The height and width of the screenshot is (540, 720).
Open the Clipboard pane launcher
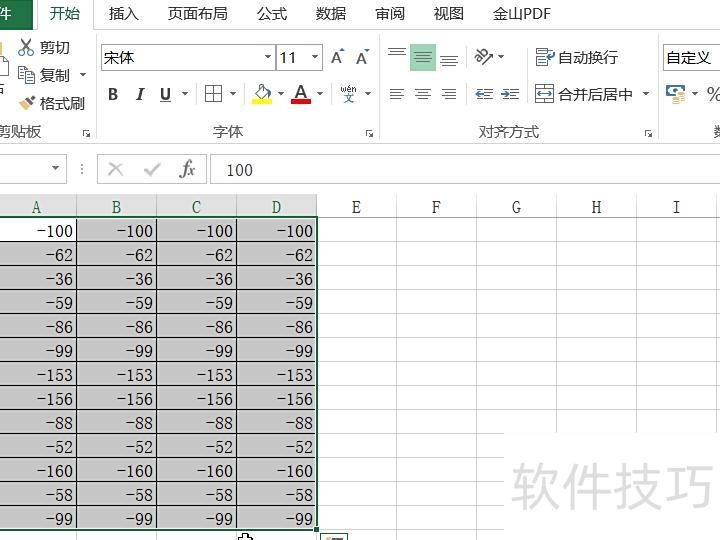pos(86,134)
